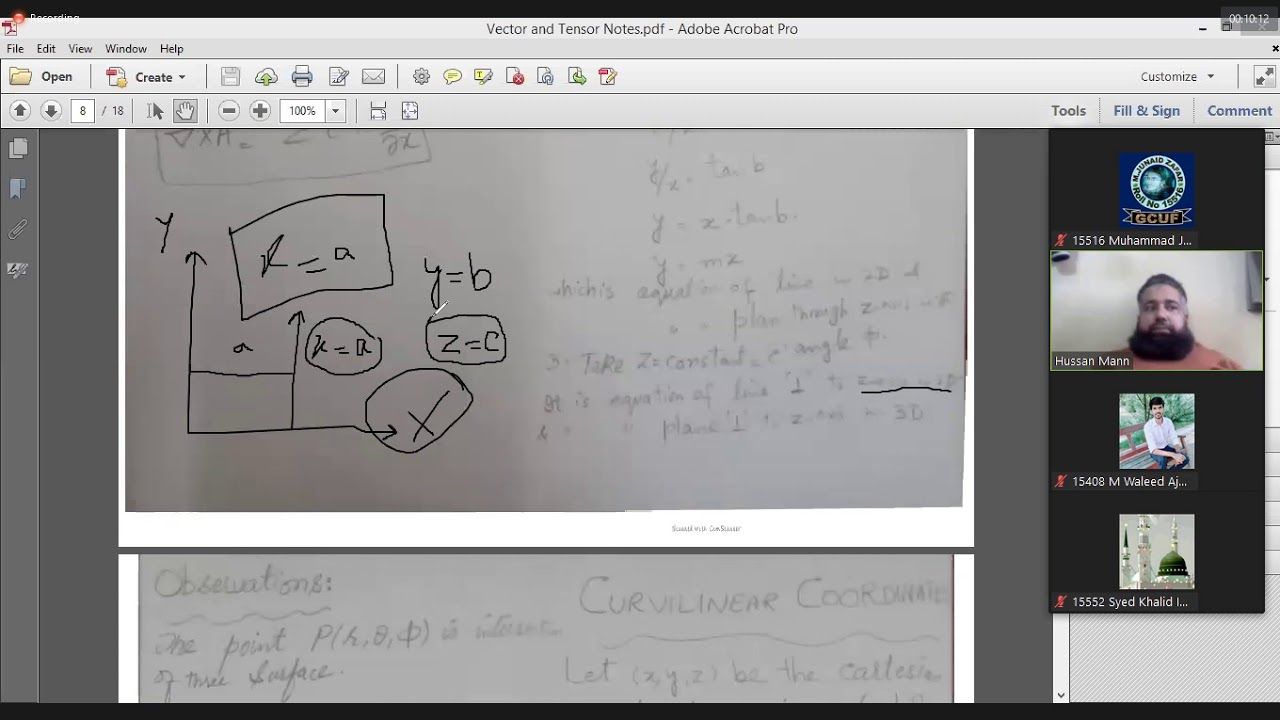Click the delete page icon
Image resolution: width=1280 pixels, height=720 pixels.
[x=515, y=77]
